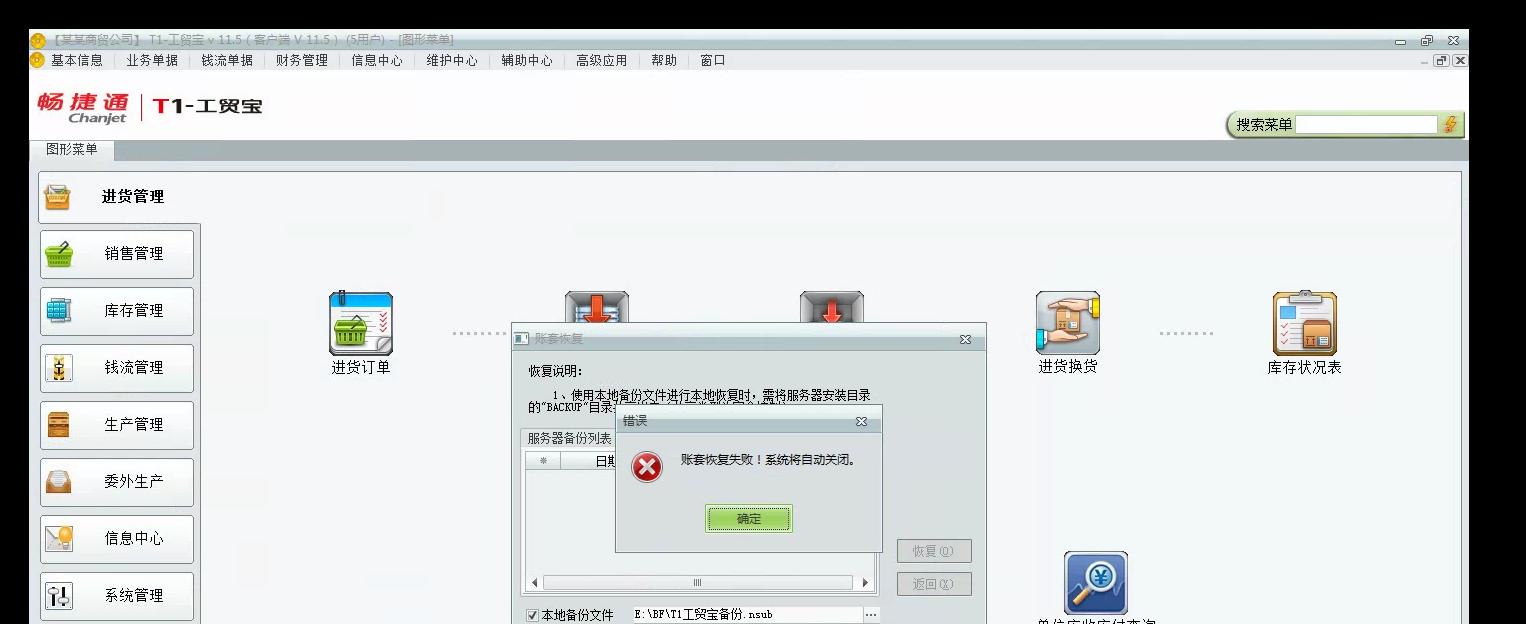Open the 库存状况表 (inventory status) icon
Image resolution: width=1526 pixels, height=624 pixels.
[1305, 323]
